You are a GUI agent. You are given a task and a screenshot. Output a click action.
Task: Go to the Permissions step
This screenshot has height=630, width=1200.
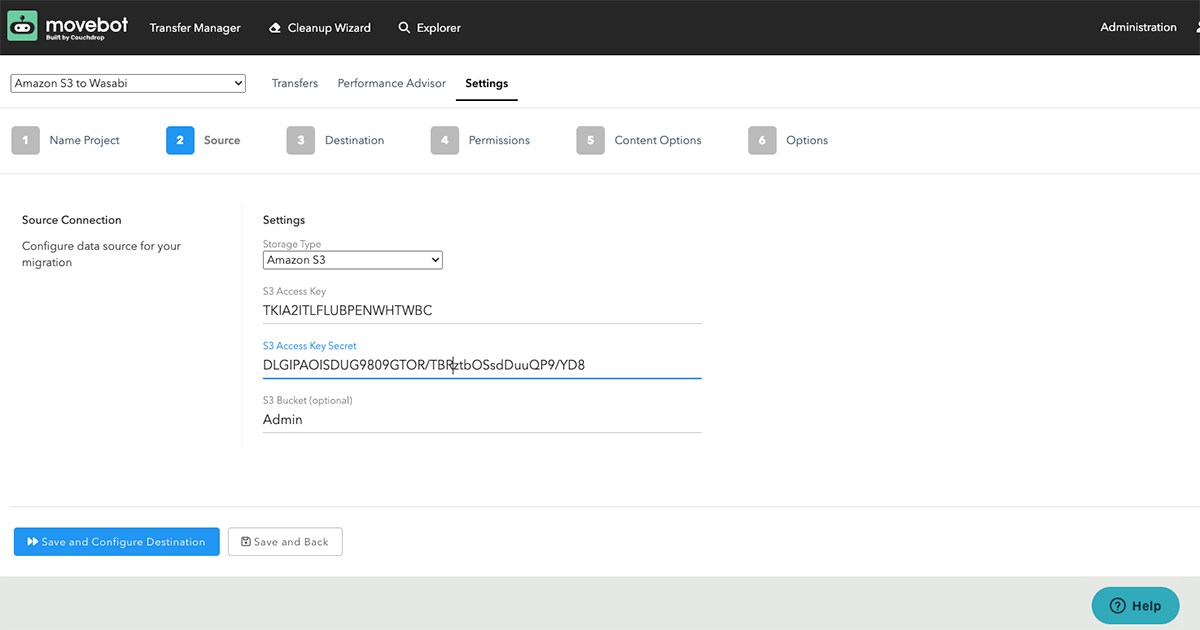[x=499, y=140]
